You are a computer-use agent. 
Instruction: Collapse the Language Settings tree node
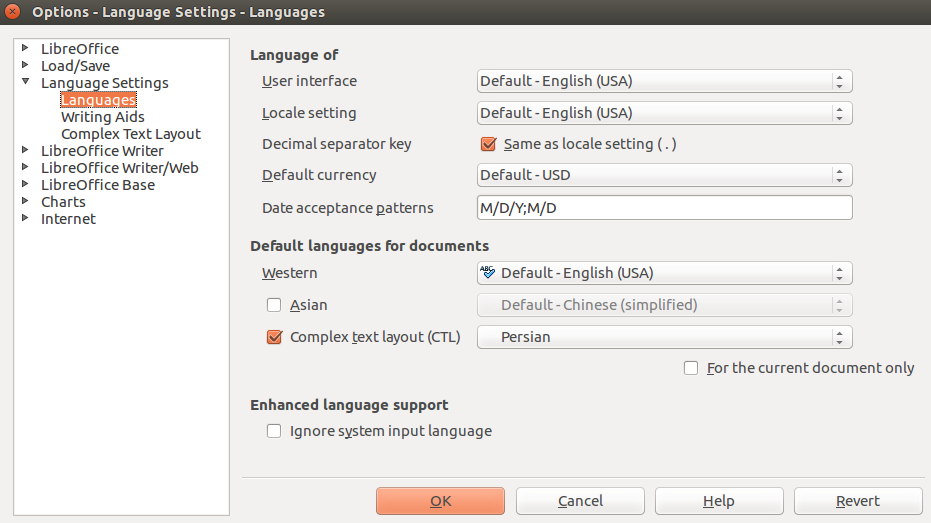[x=25, y=81]
